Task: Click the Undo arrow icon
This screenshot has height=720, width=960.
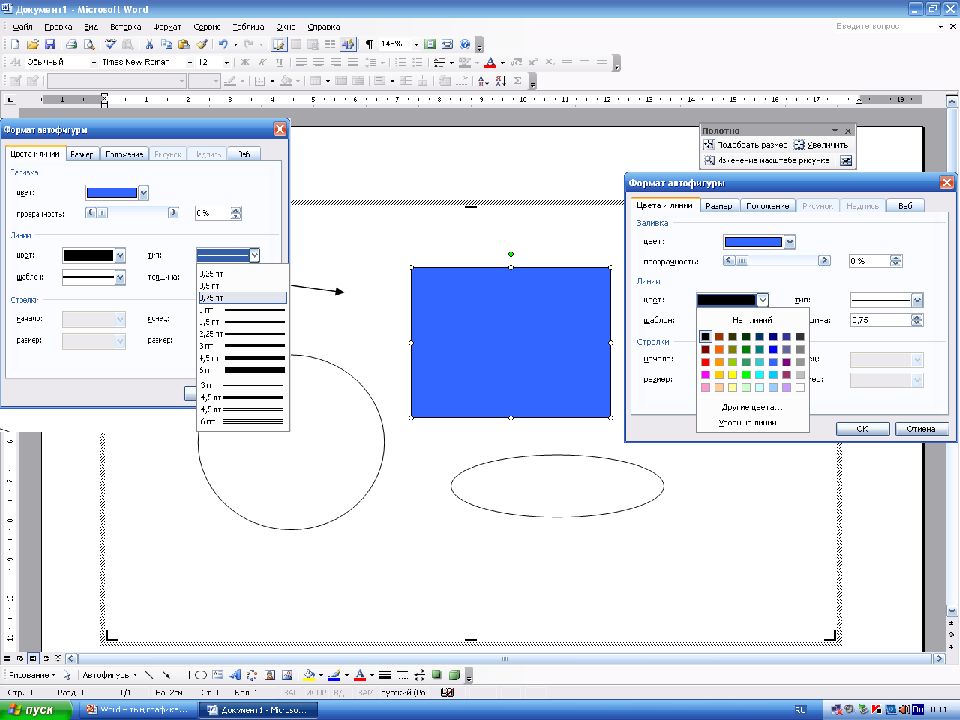Action: [223, 44]
